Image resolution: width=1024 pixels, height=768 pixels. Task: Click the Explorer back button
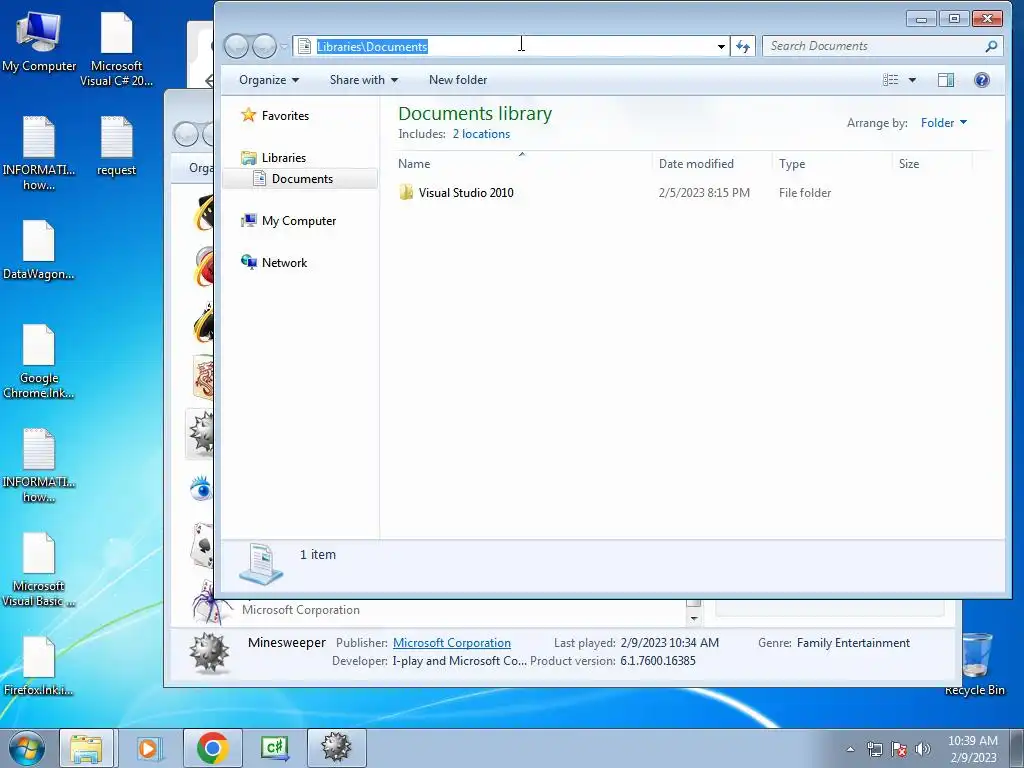[236, 46]
